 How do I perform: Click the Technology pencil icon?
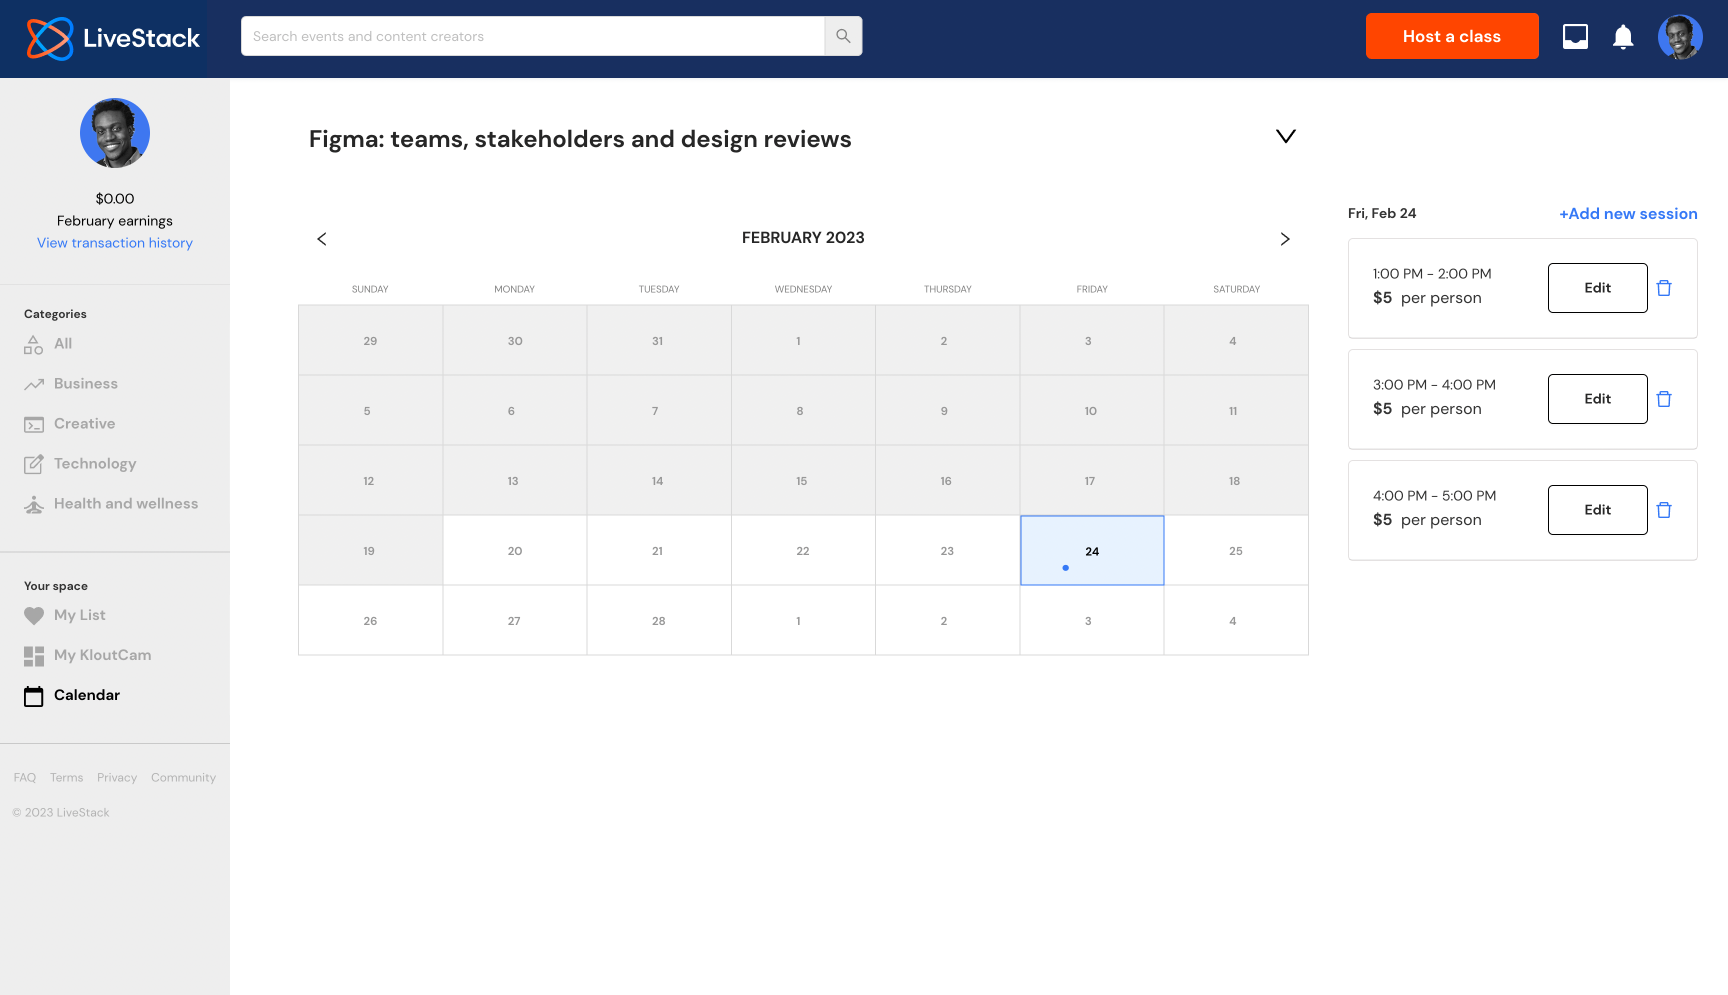point(34,464)
